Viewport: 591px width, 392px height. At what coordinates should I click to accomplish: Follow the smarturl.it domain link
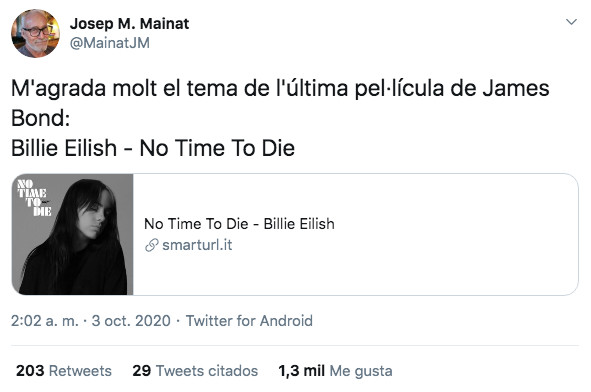(x=197, y=245)
